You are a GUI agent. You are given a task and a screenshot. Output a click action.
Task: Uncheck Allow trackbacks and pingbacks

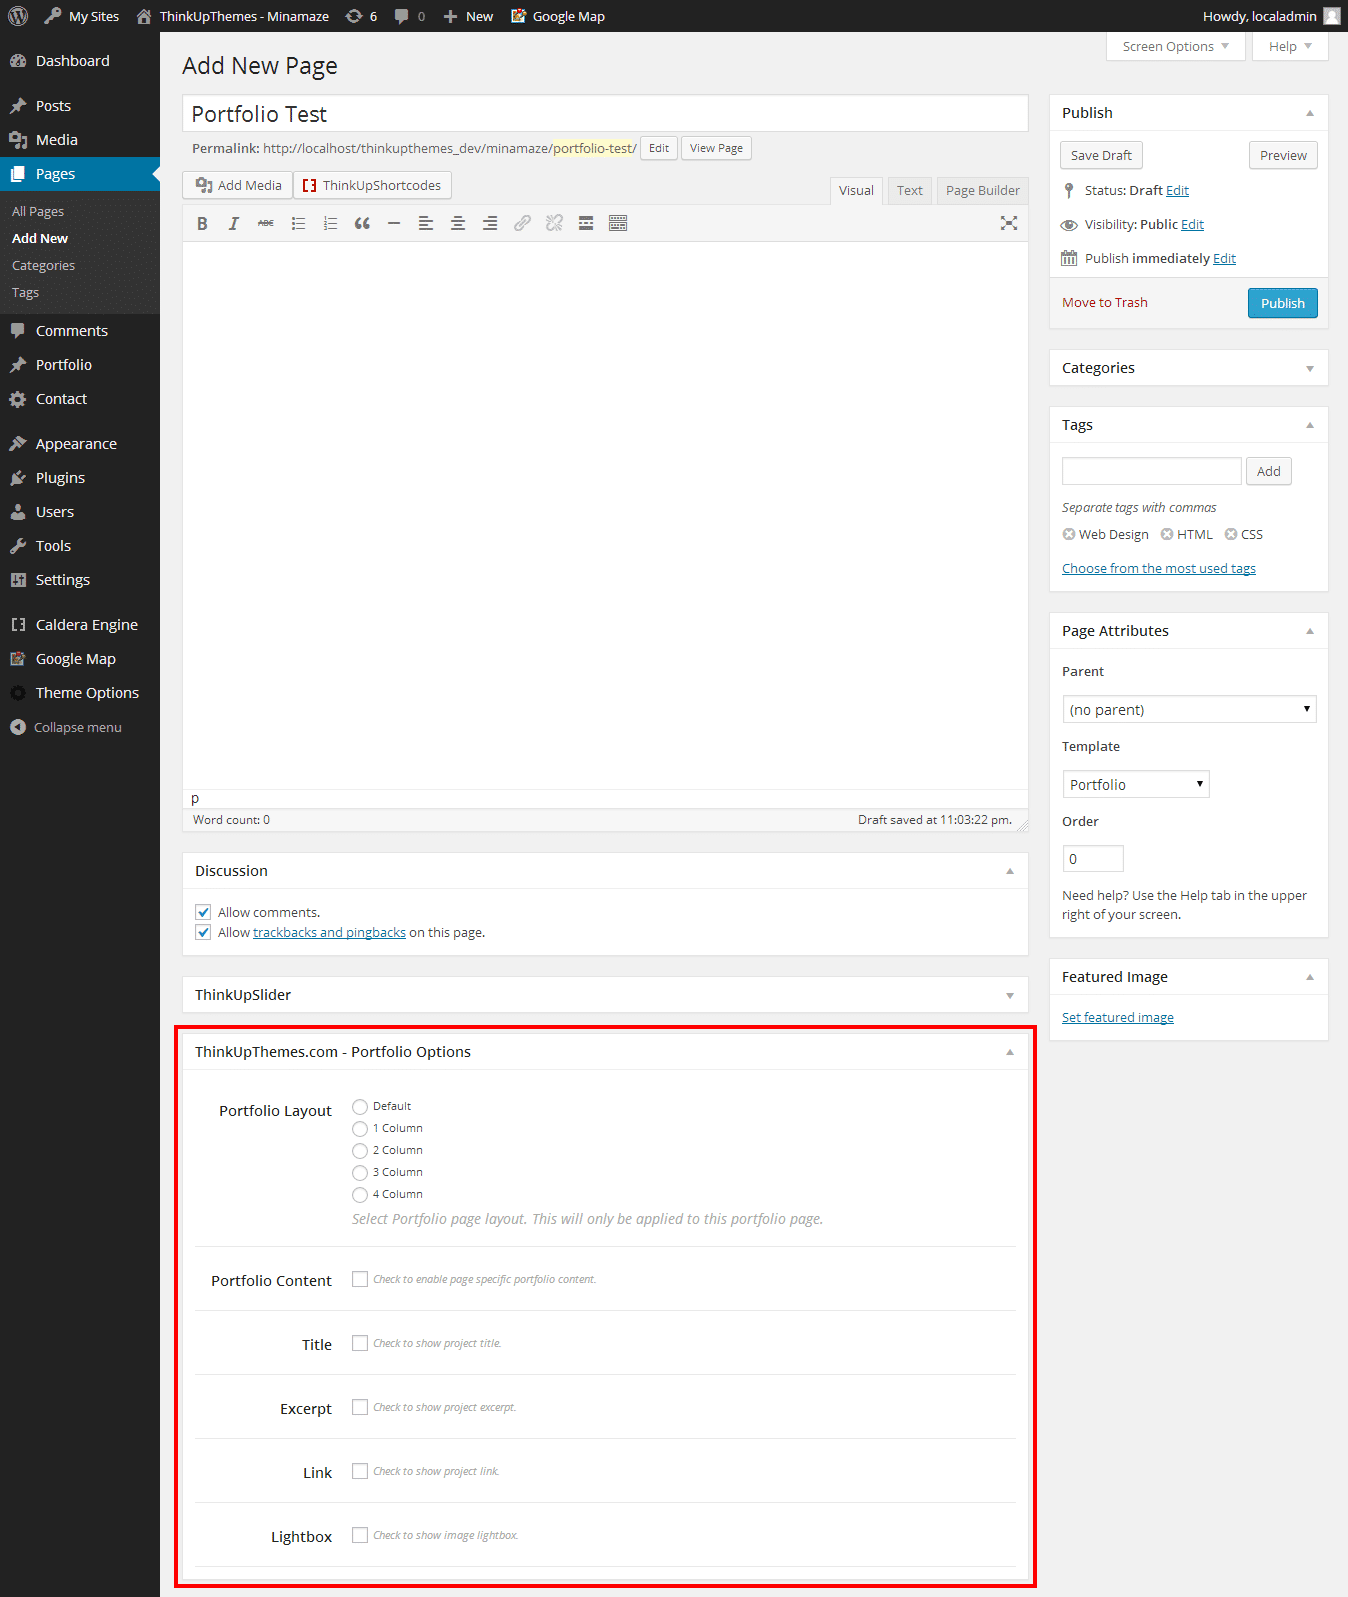[203, 932]
